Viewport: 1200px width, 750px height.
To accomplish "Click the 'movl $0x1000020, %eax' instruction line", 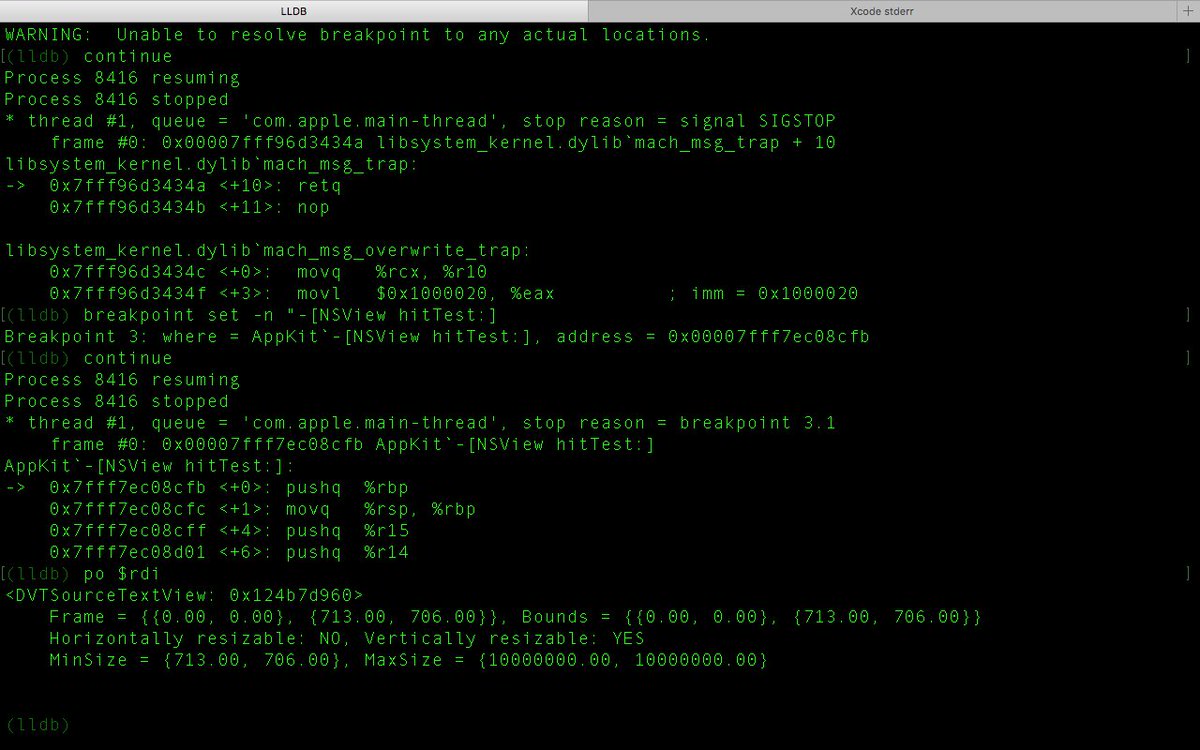I will coord(453,294).
